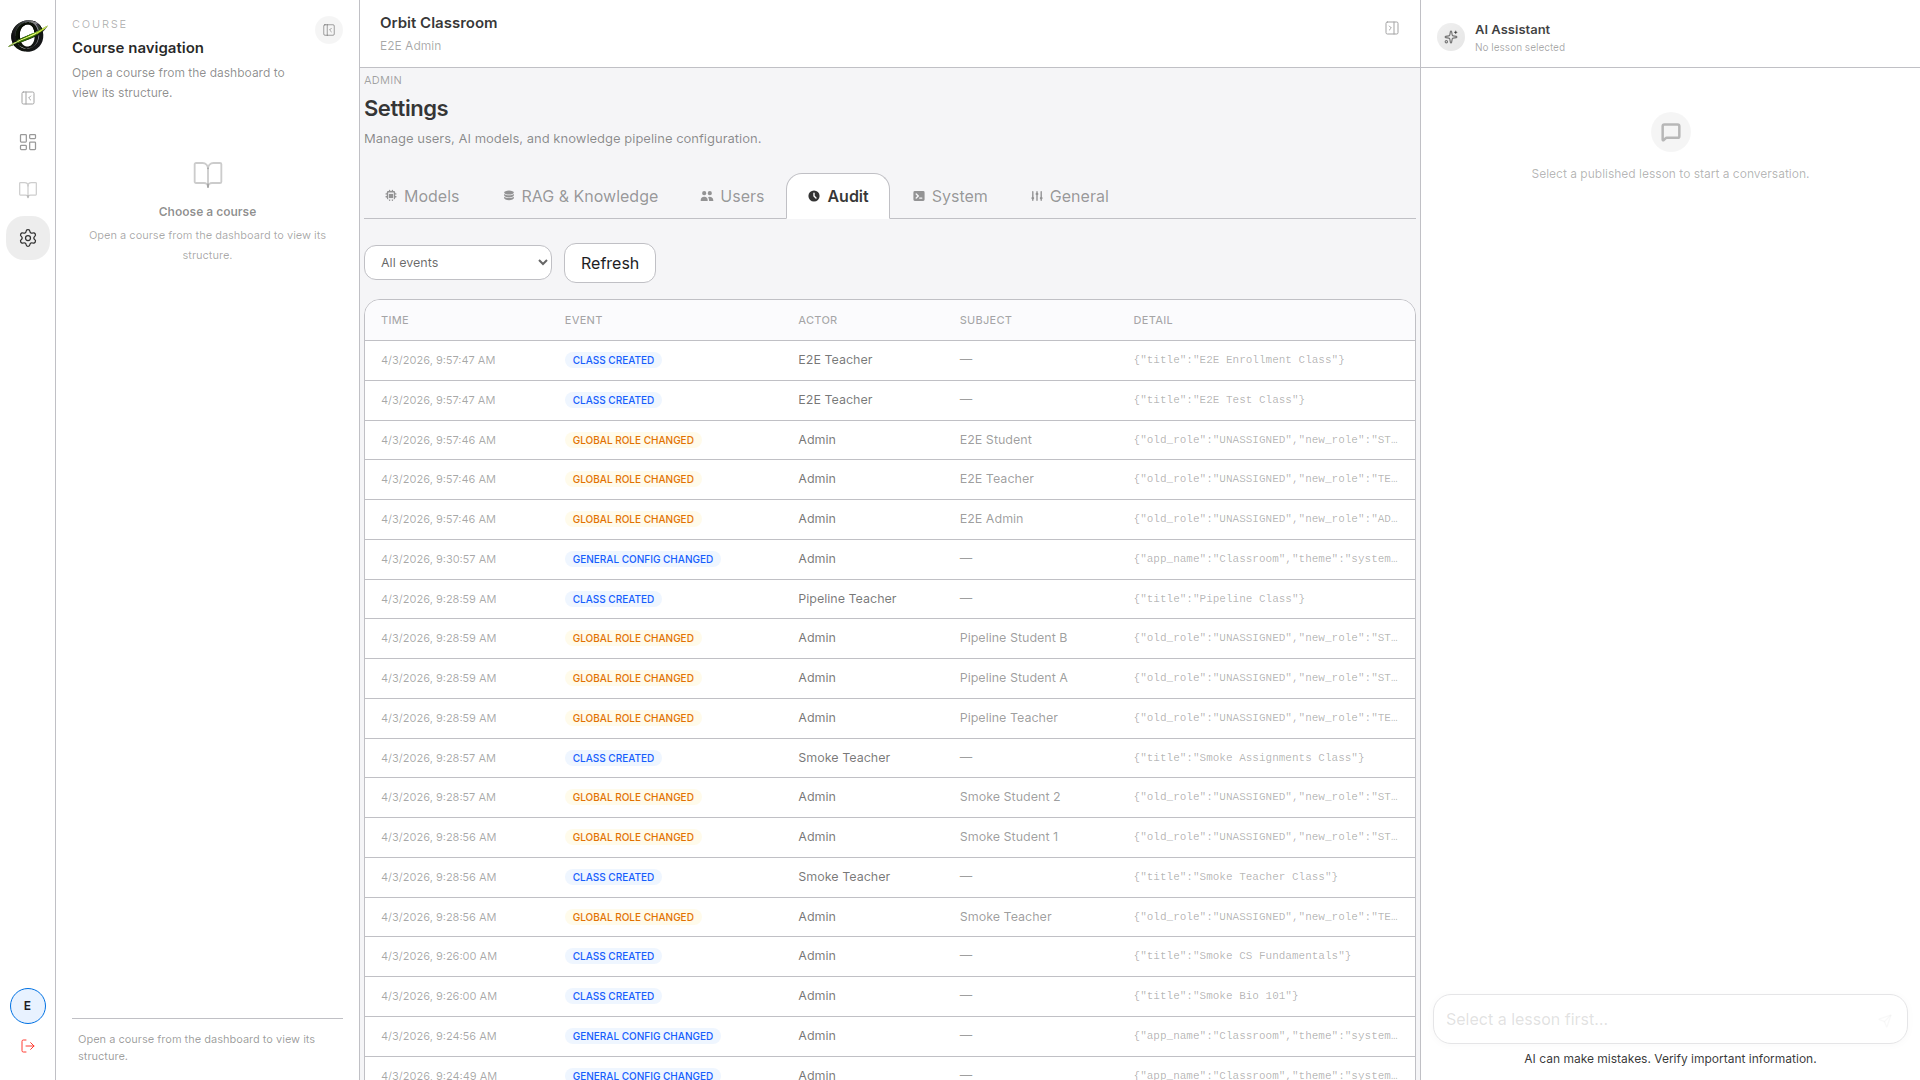Click the 4/3/2026, 9:30:57 AM timestamp
The height and width of the screenshot is (1080, 1920).
click(x=438, y=559)
